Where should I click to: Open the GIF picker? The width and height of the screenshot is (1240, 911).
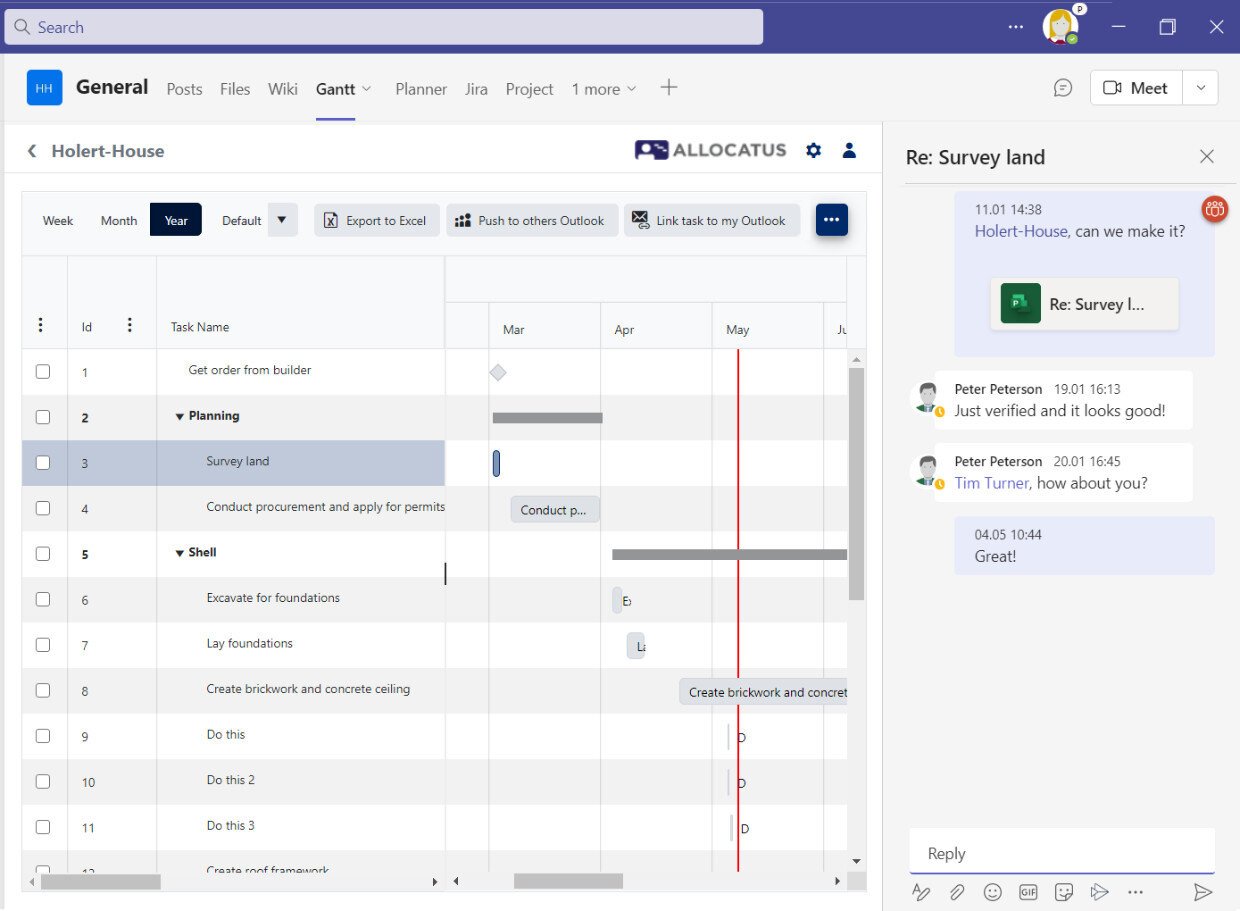pos(1028,892)
